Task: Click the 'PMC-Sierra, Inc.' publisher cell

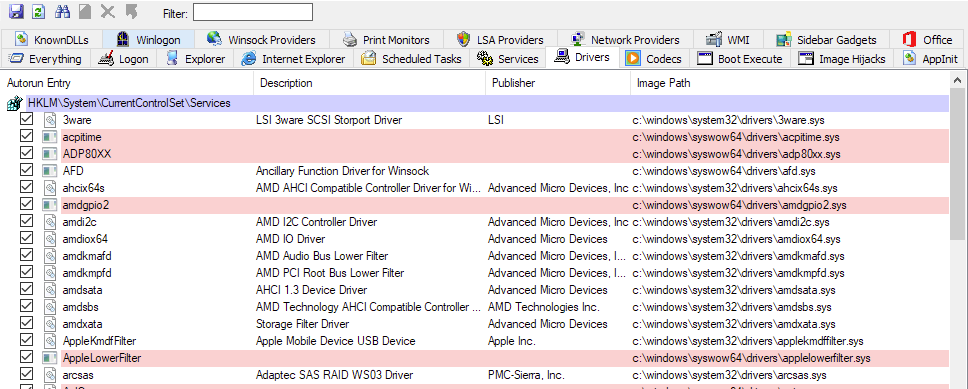Action: click(526, 375)
